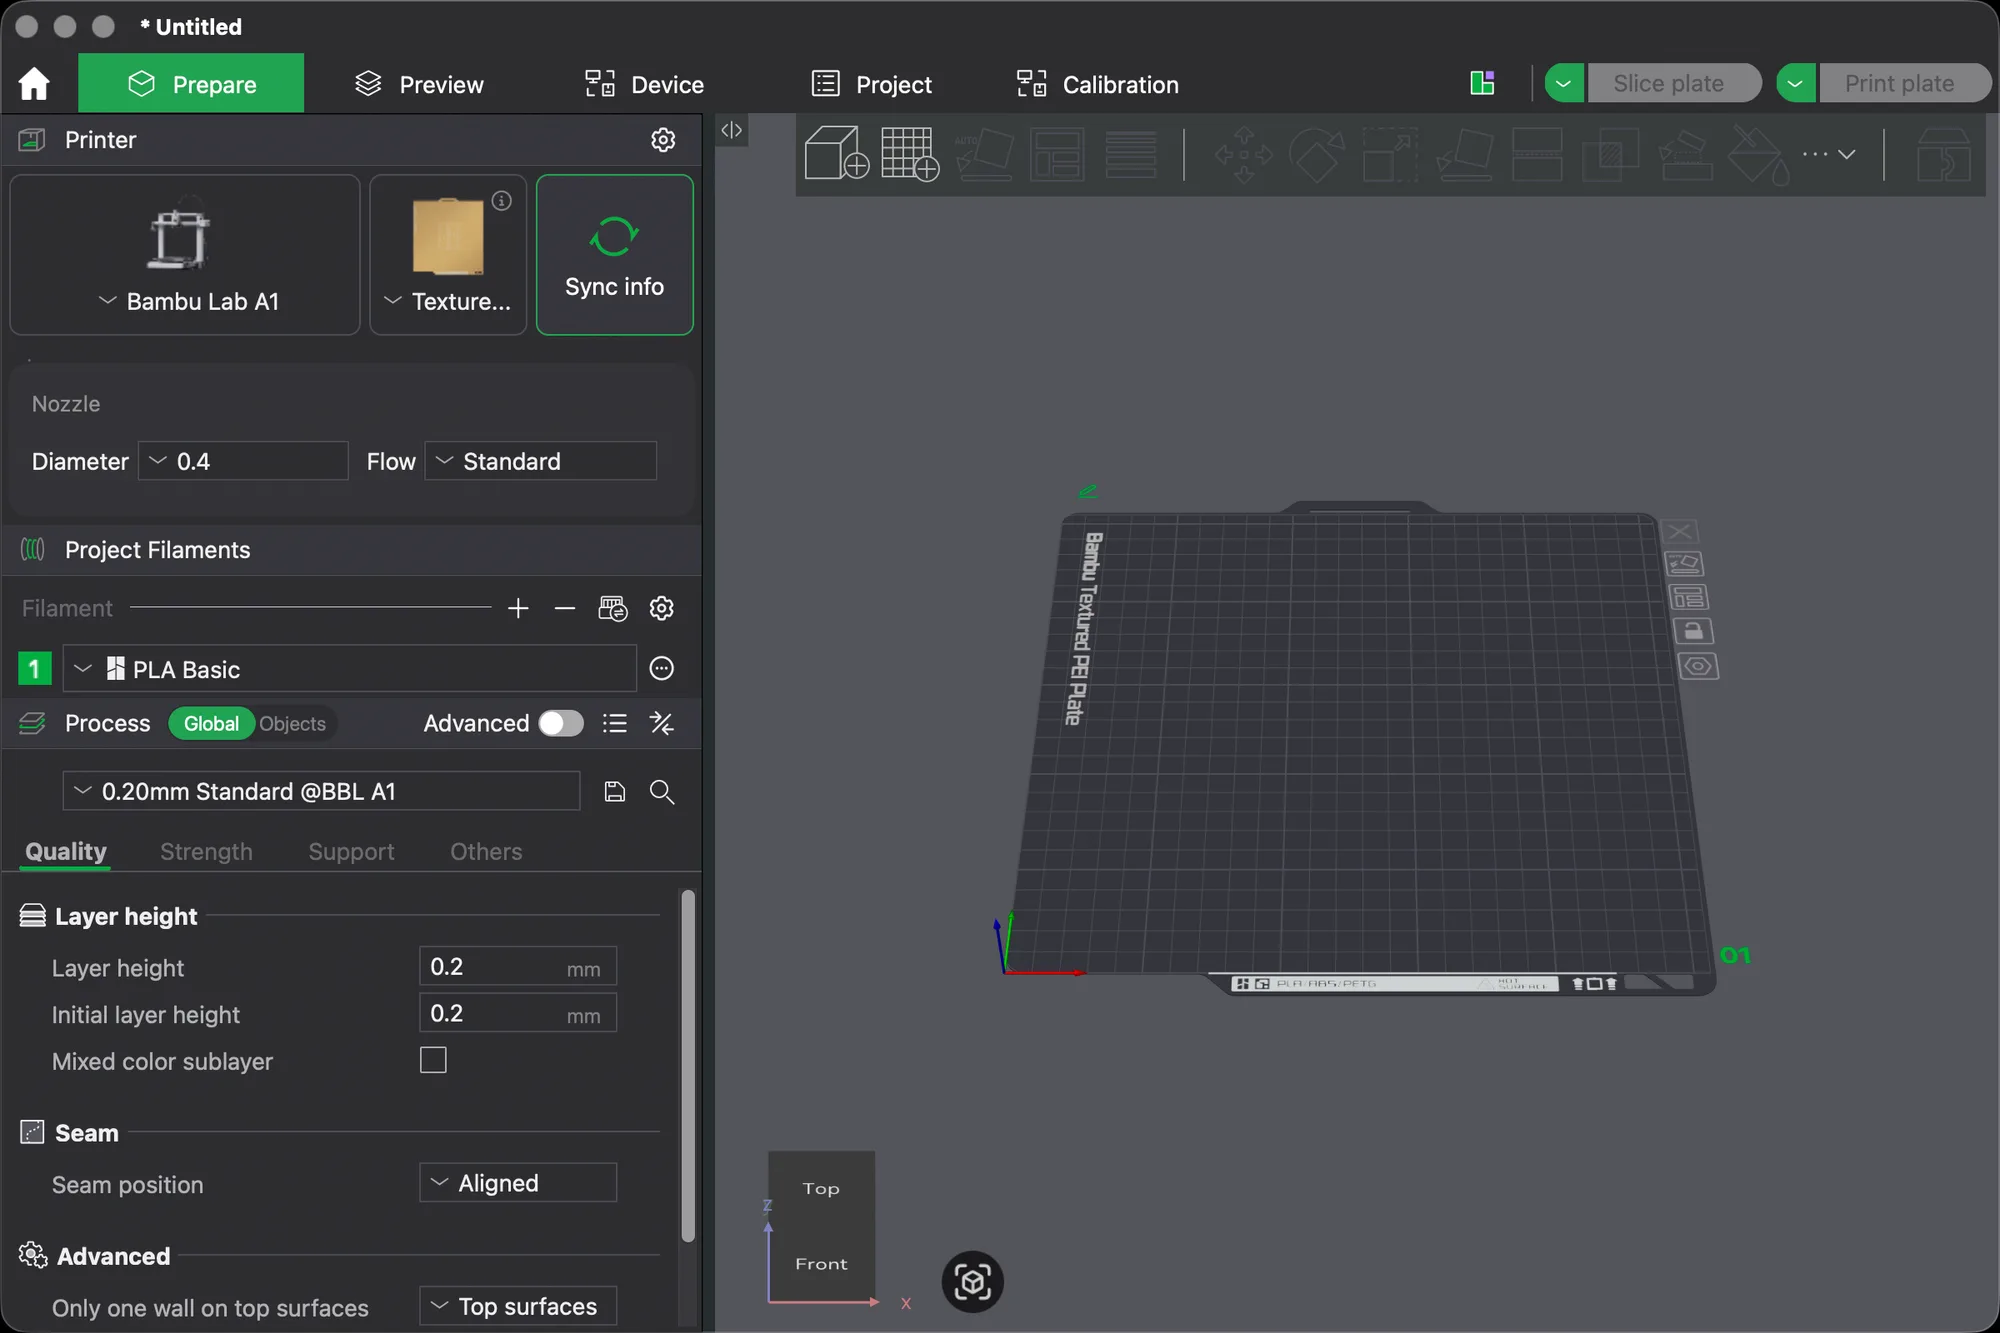Viewport: 2000px width, 1333px height.
Task: Open the PLA Basic filament dropdown
Action: pos(350,669)
